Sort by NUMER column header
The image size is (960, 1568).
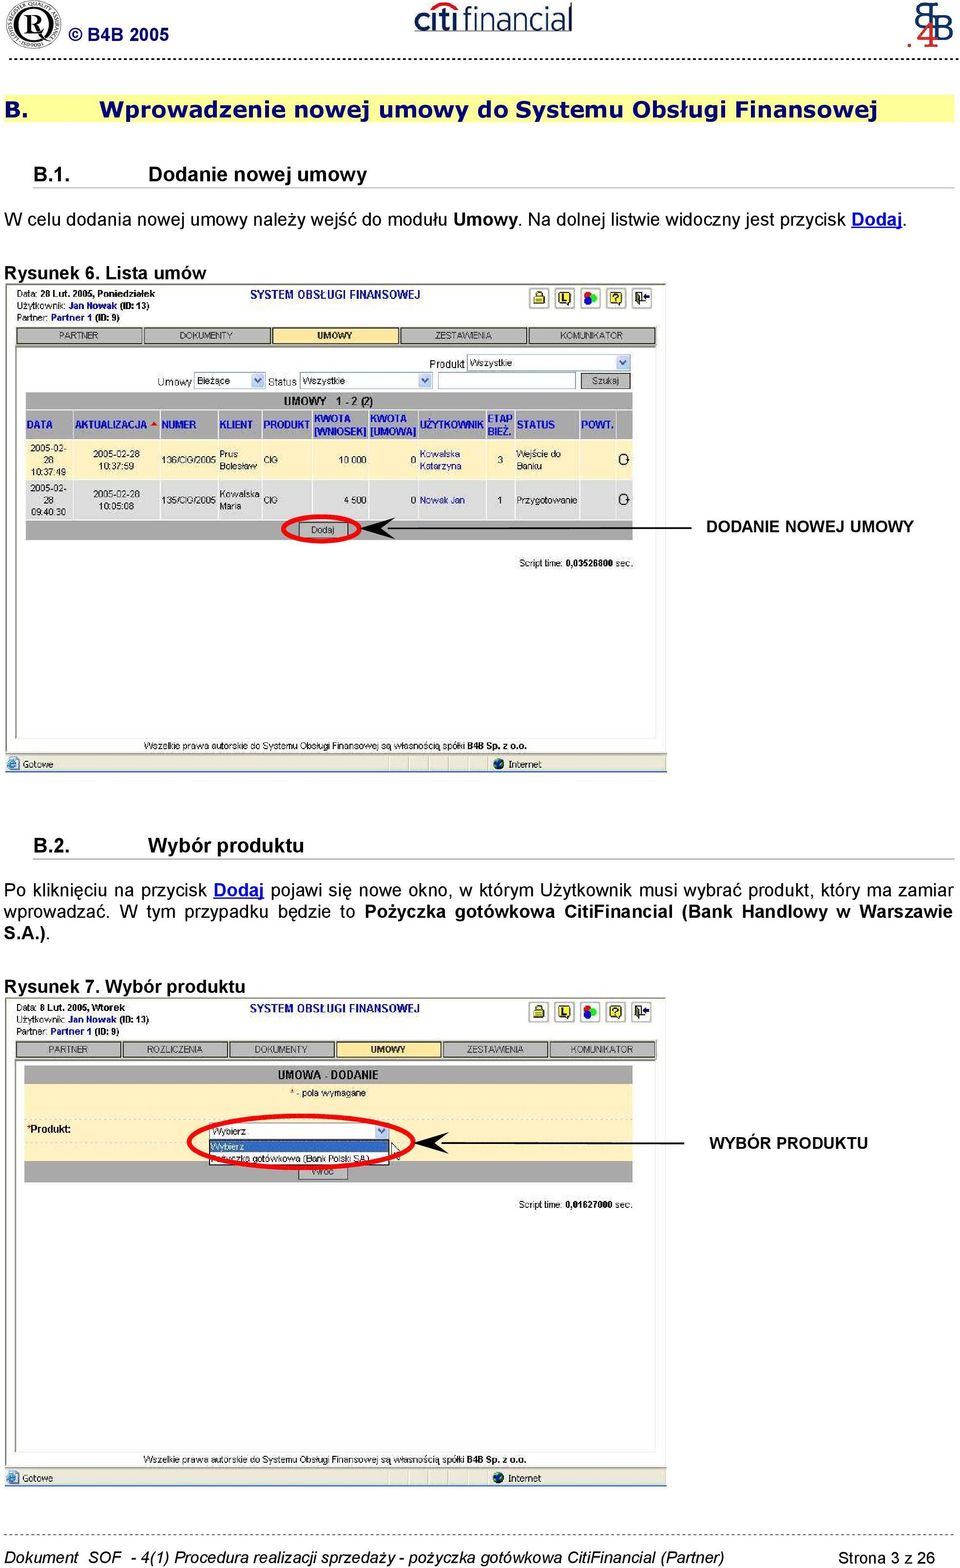click(179, 425)
